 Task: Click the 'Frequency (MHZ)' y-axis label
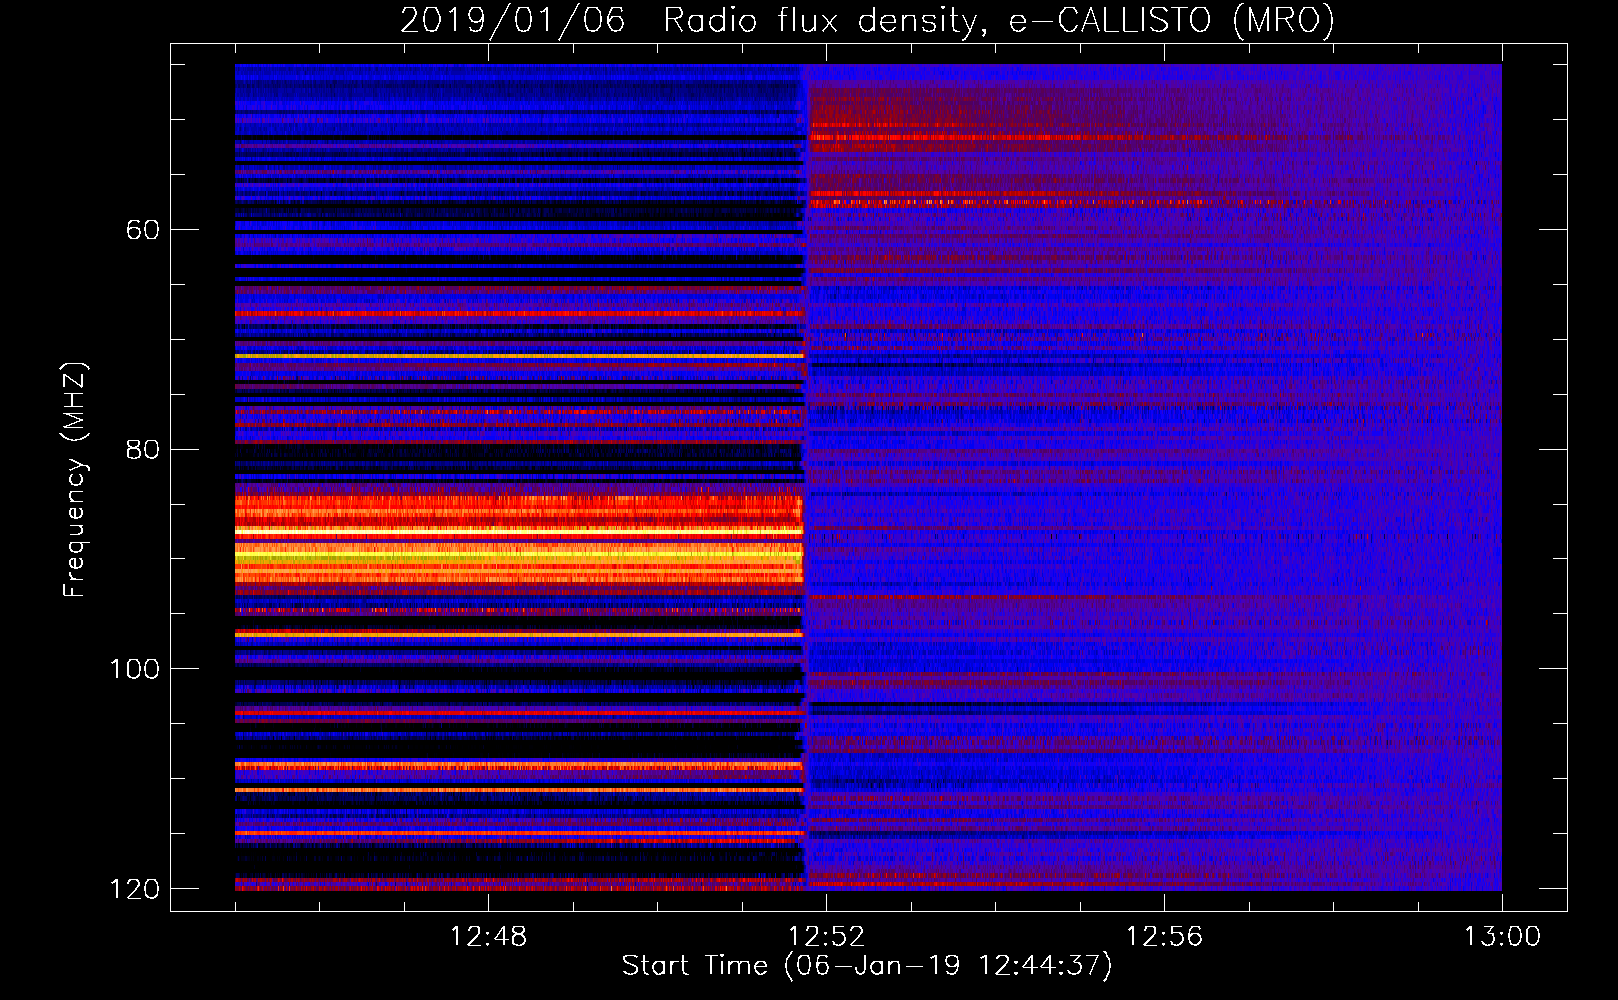(74, 480)
